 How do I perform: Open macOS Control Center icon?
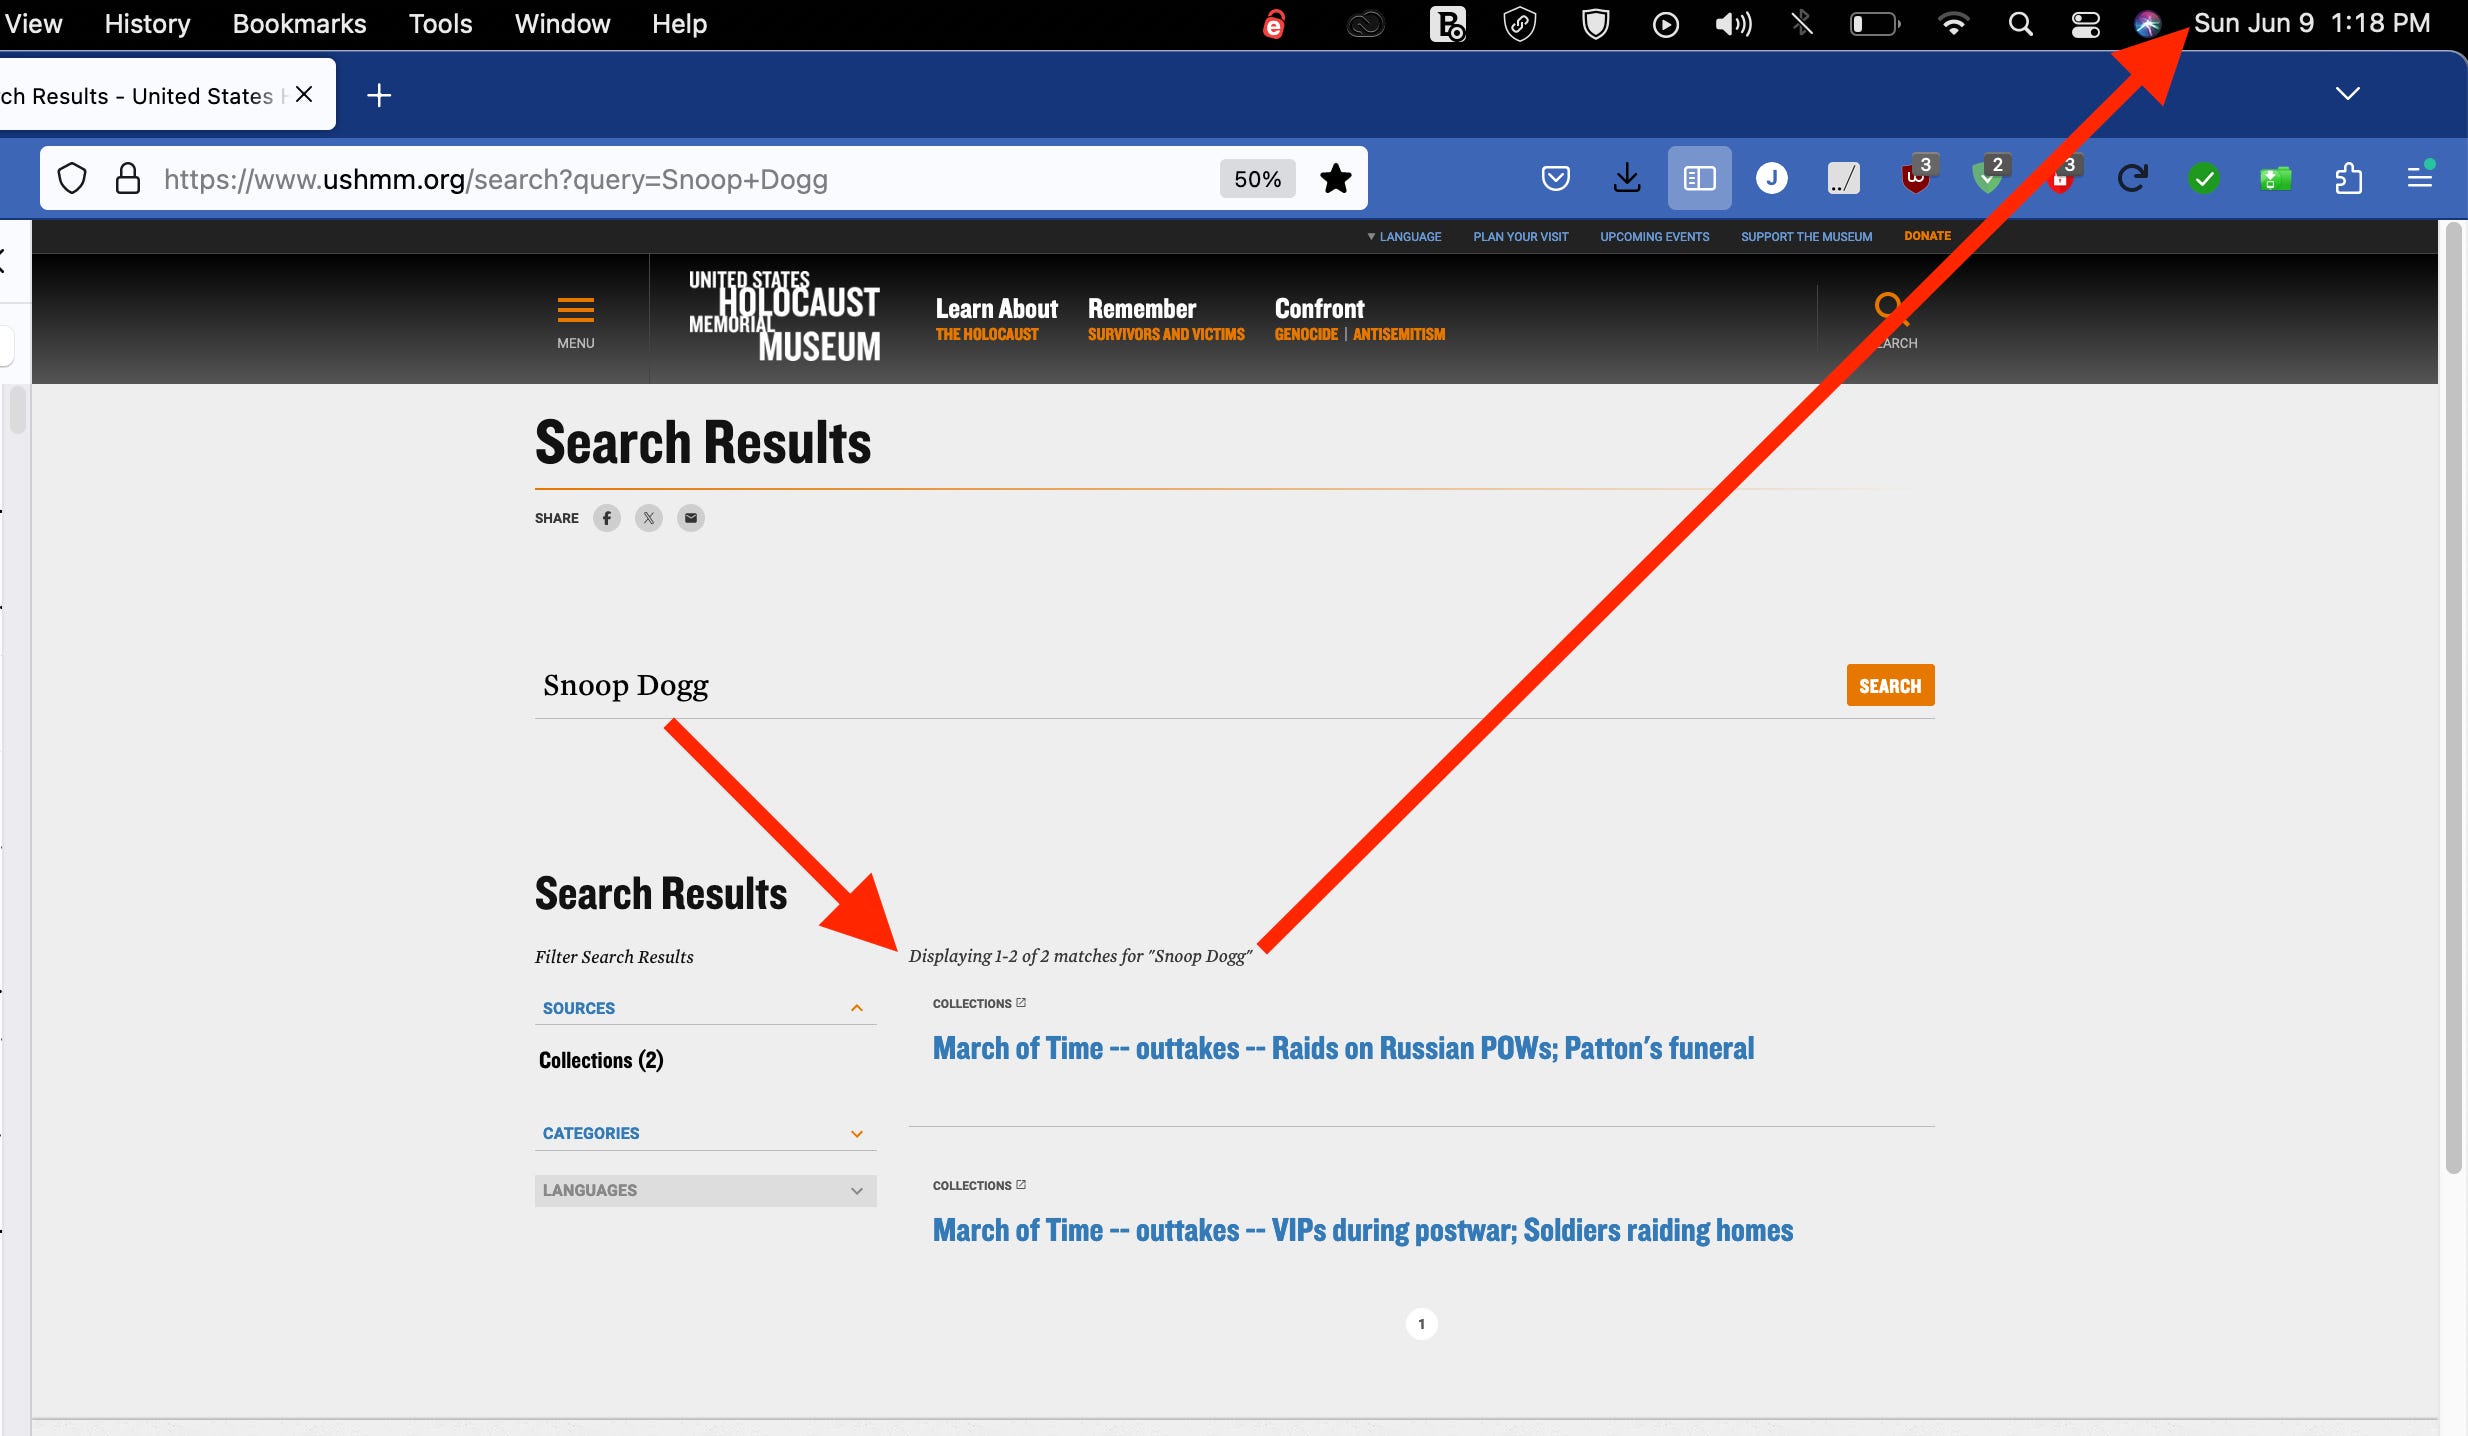2085,24
